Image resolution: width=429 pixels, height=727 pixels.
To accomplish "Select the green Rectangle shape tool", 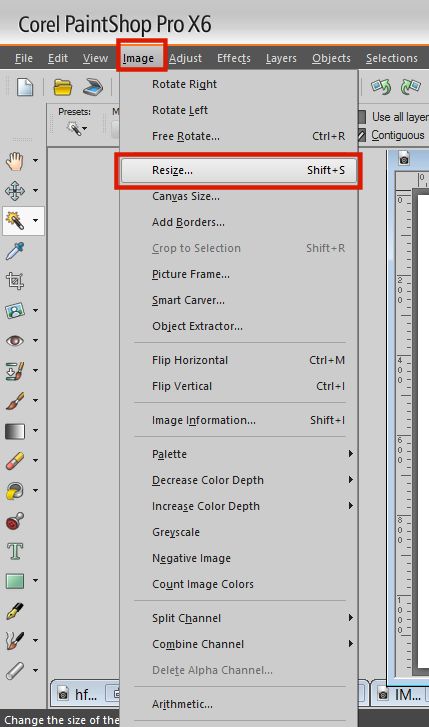I will click(15, 581).
